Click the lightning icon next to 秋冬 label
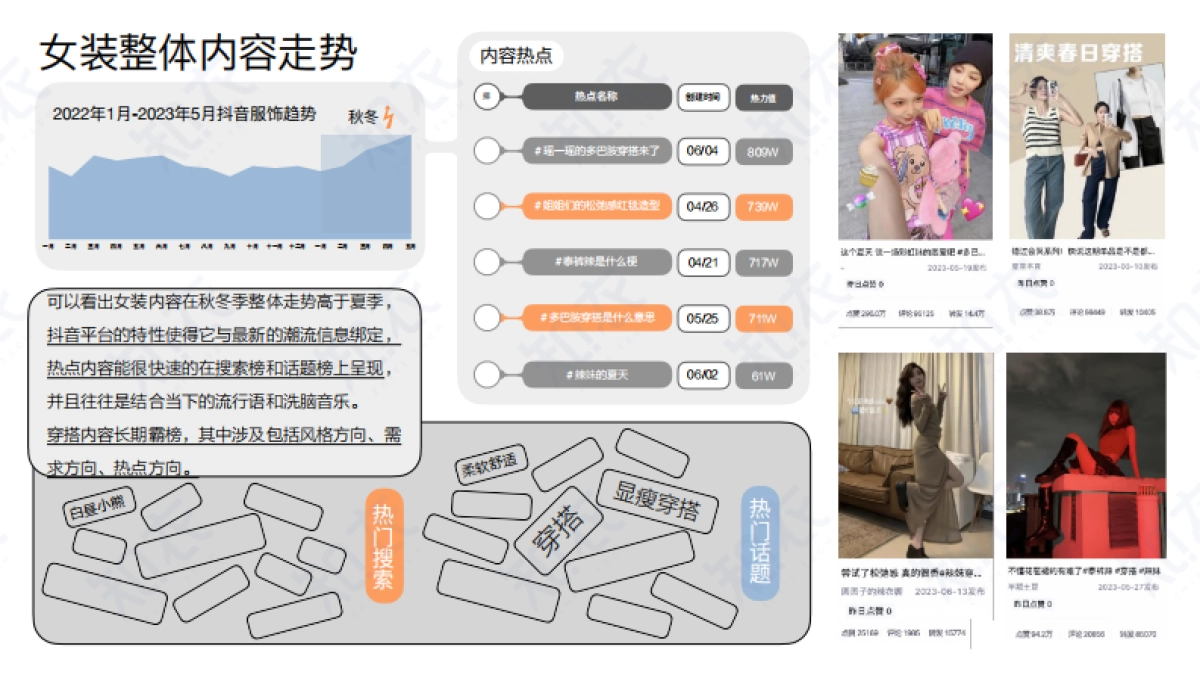The height and width of the screenshot is (675, 1200). tap(390, 116)
